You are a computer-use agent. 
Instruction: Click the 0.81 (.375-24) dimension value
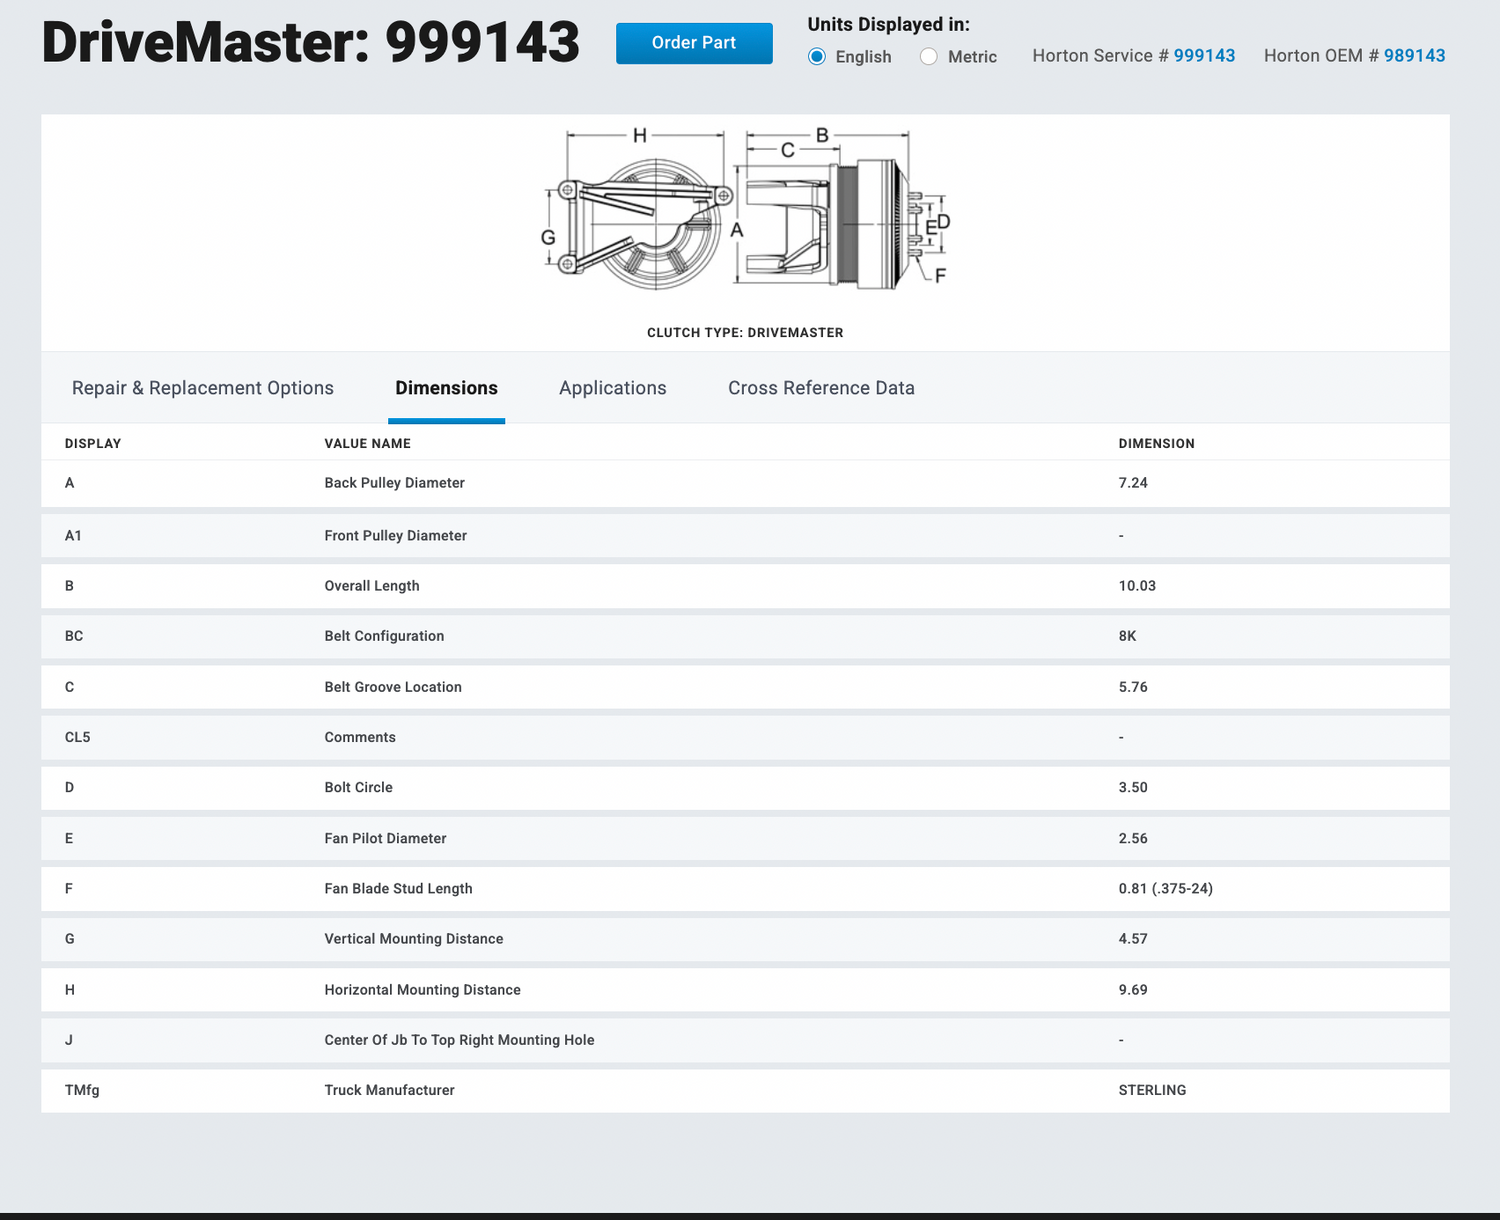pyautogui.click(x=1166, y=888)
